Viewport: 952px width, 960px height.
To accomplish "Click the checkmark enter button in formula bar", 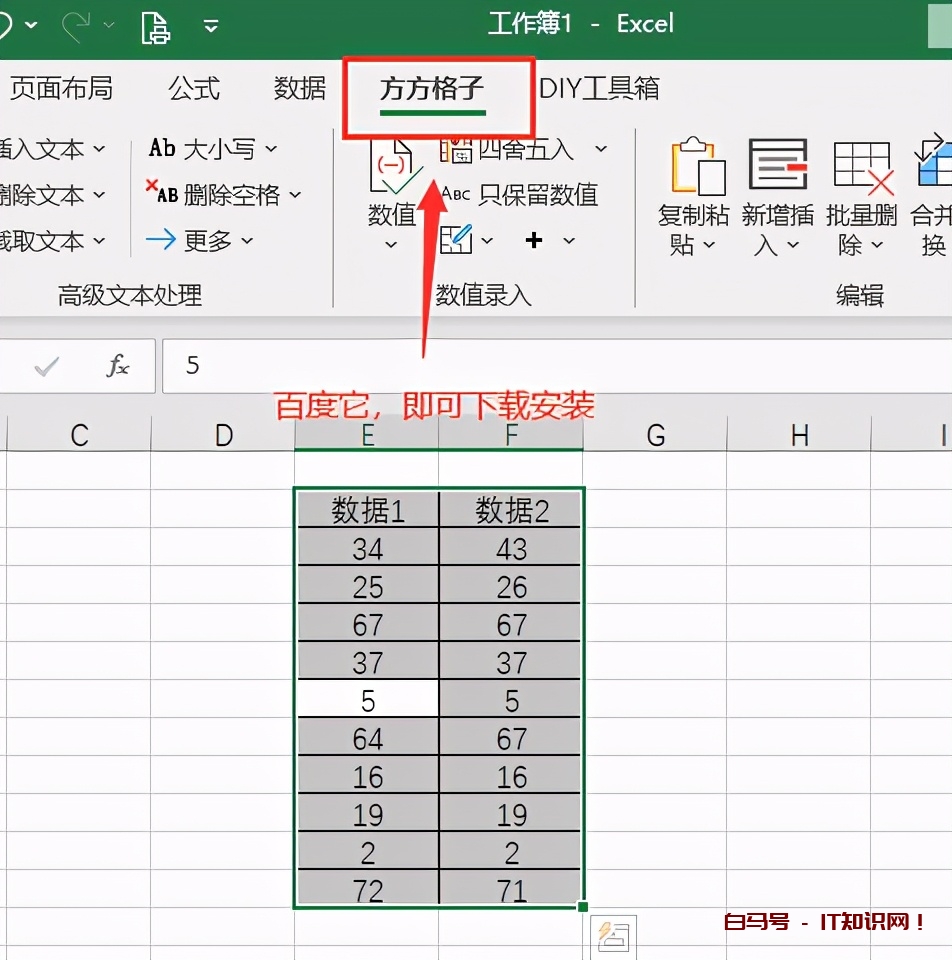I will (46, 367).
